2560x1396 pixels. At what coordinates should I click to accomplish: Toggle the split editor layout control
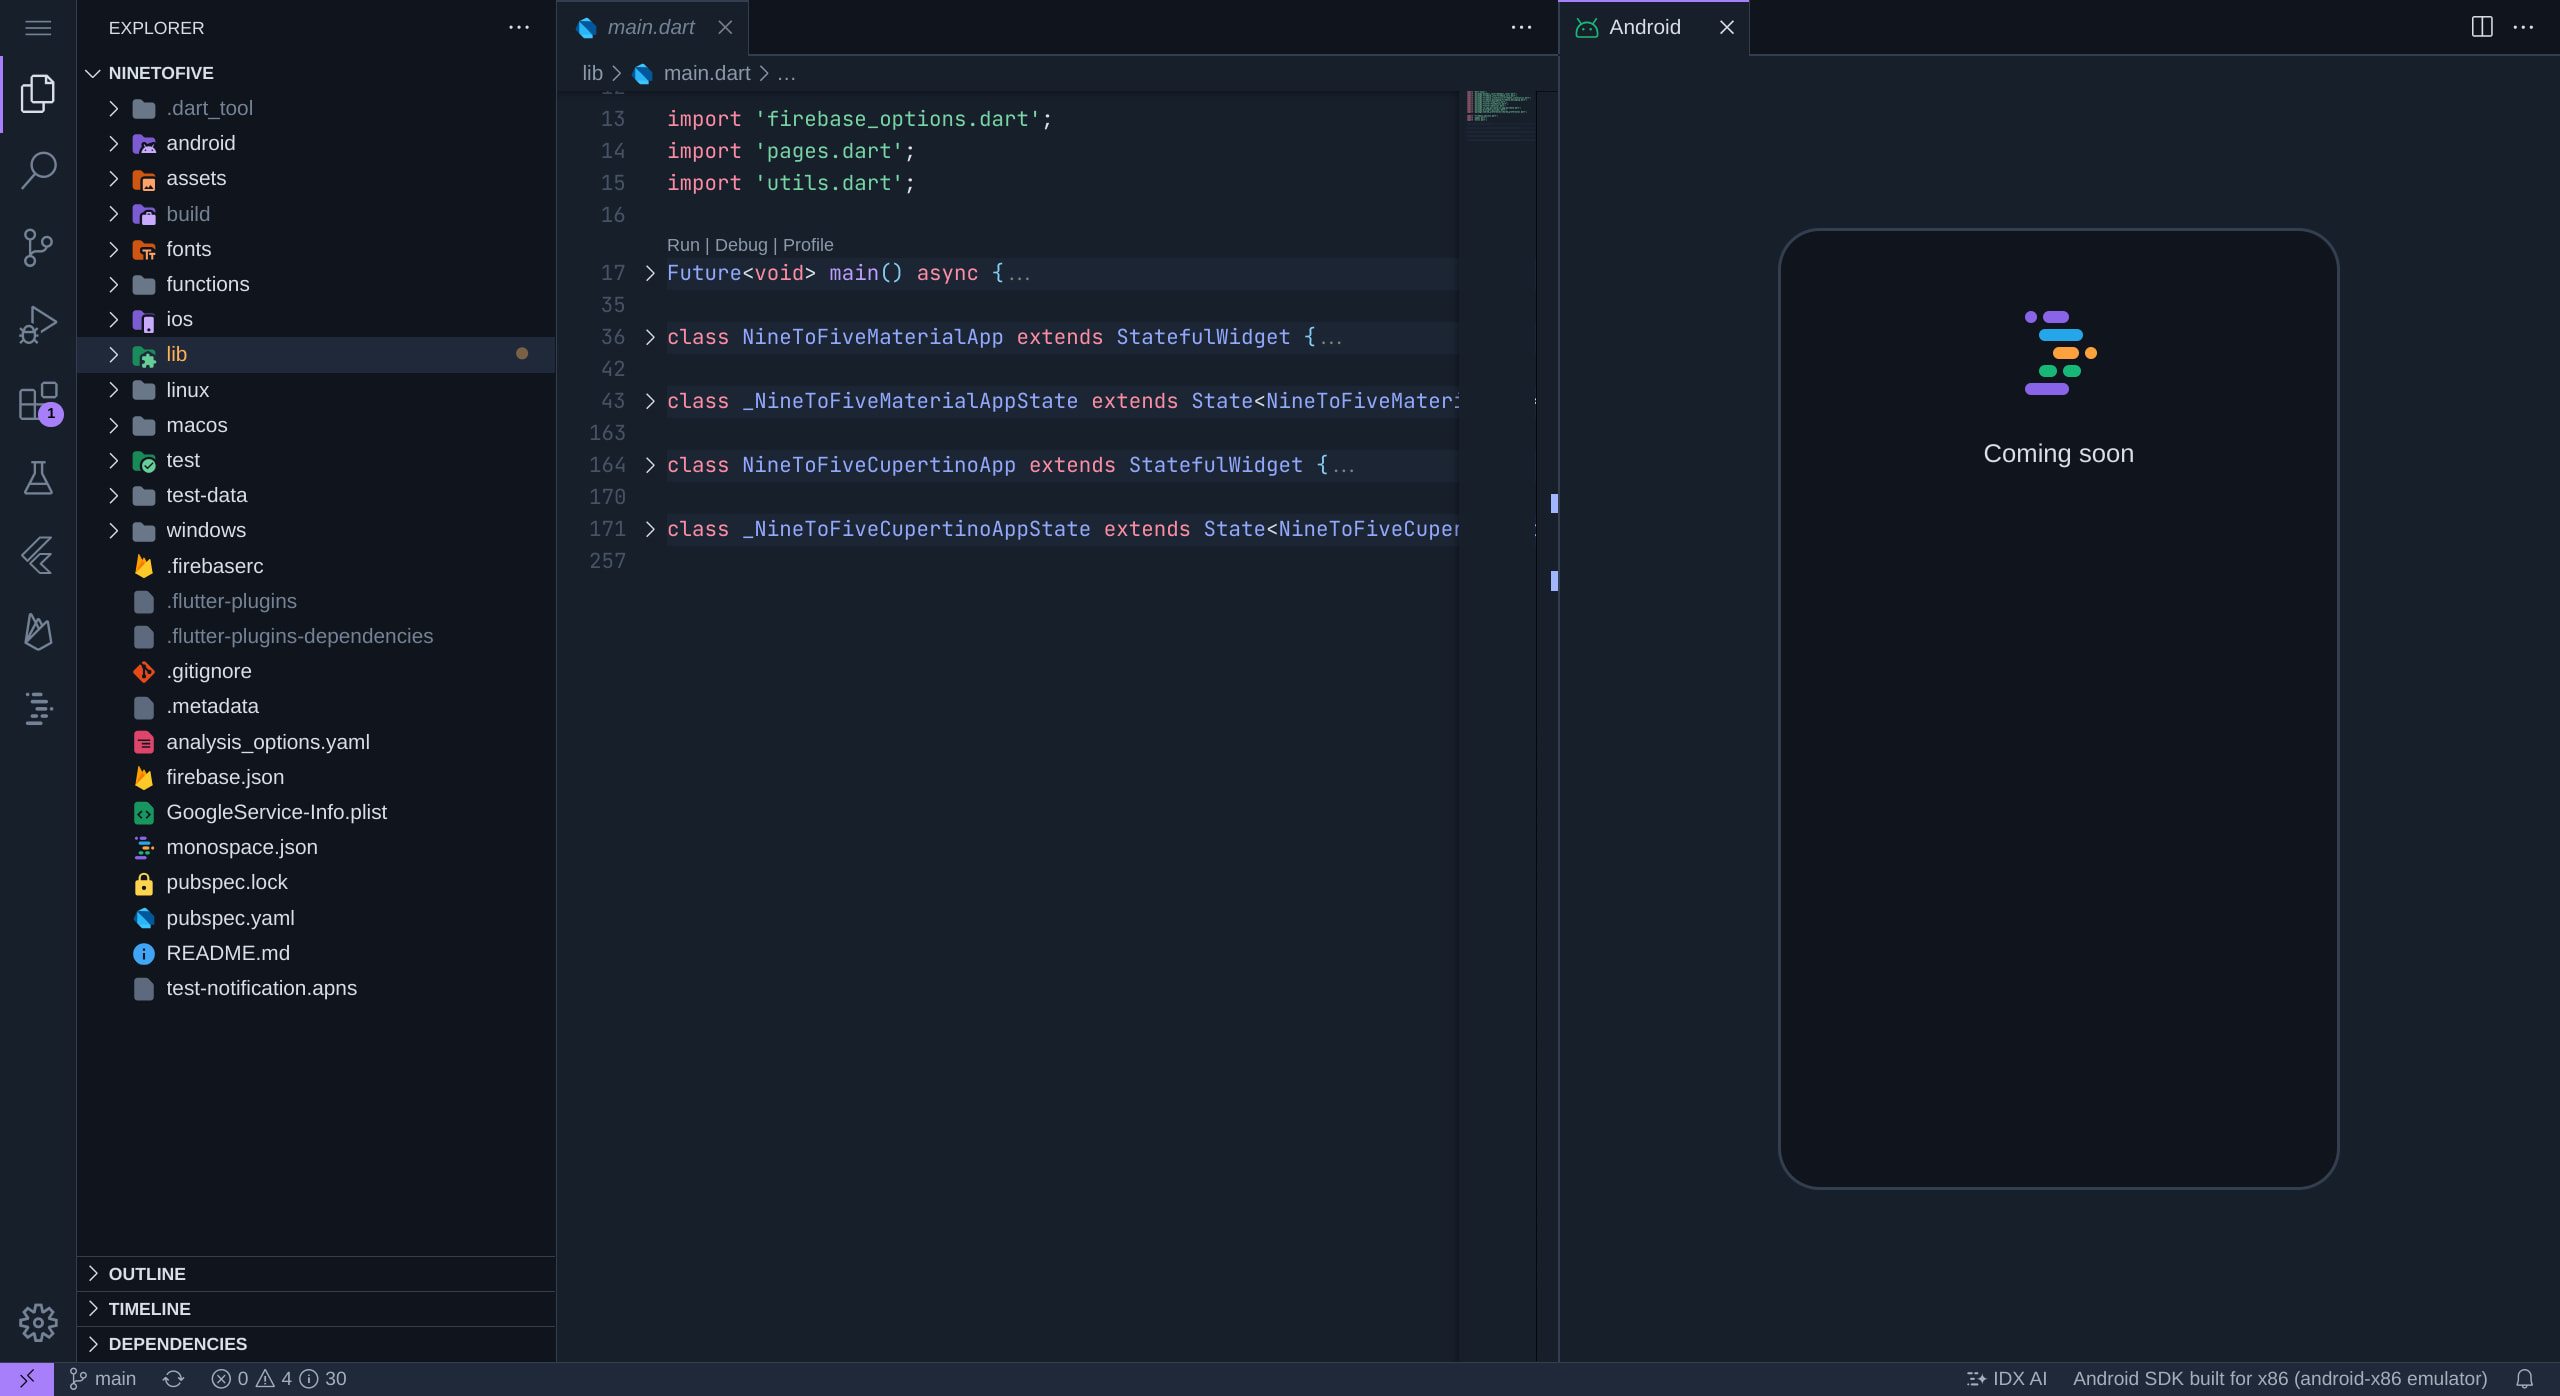(x=2483, y=27)
